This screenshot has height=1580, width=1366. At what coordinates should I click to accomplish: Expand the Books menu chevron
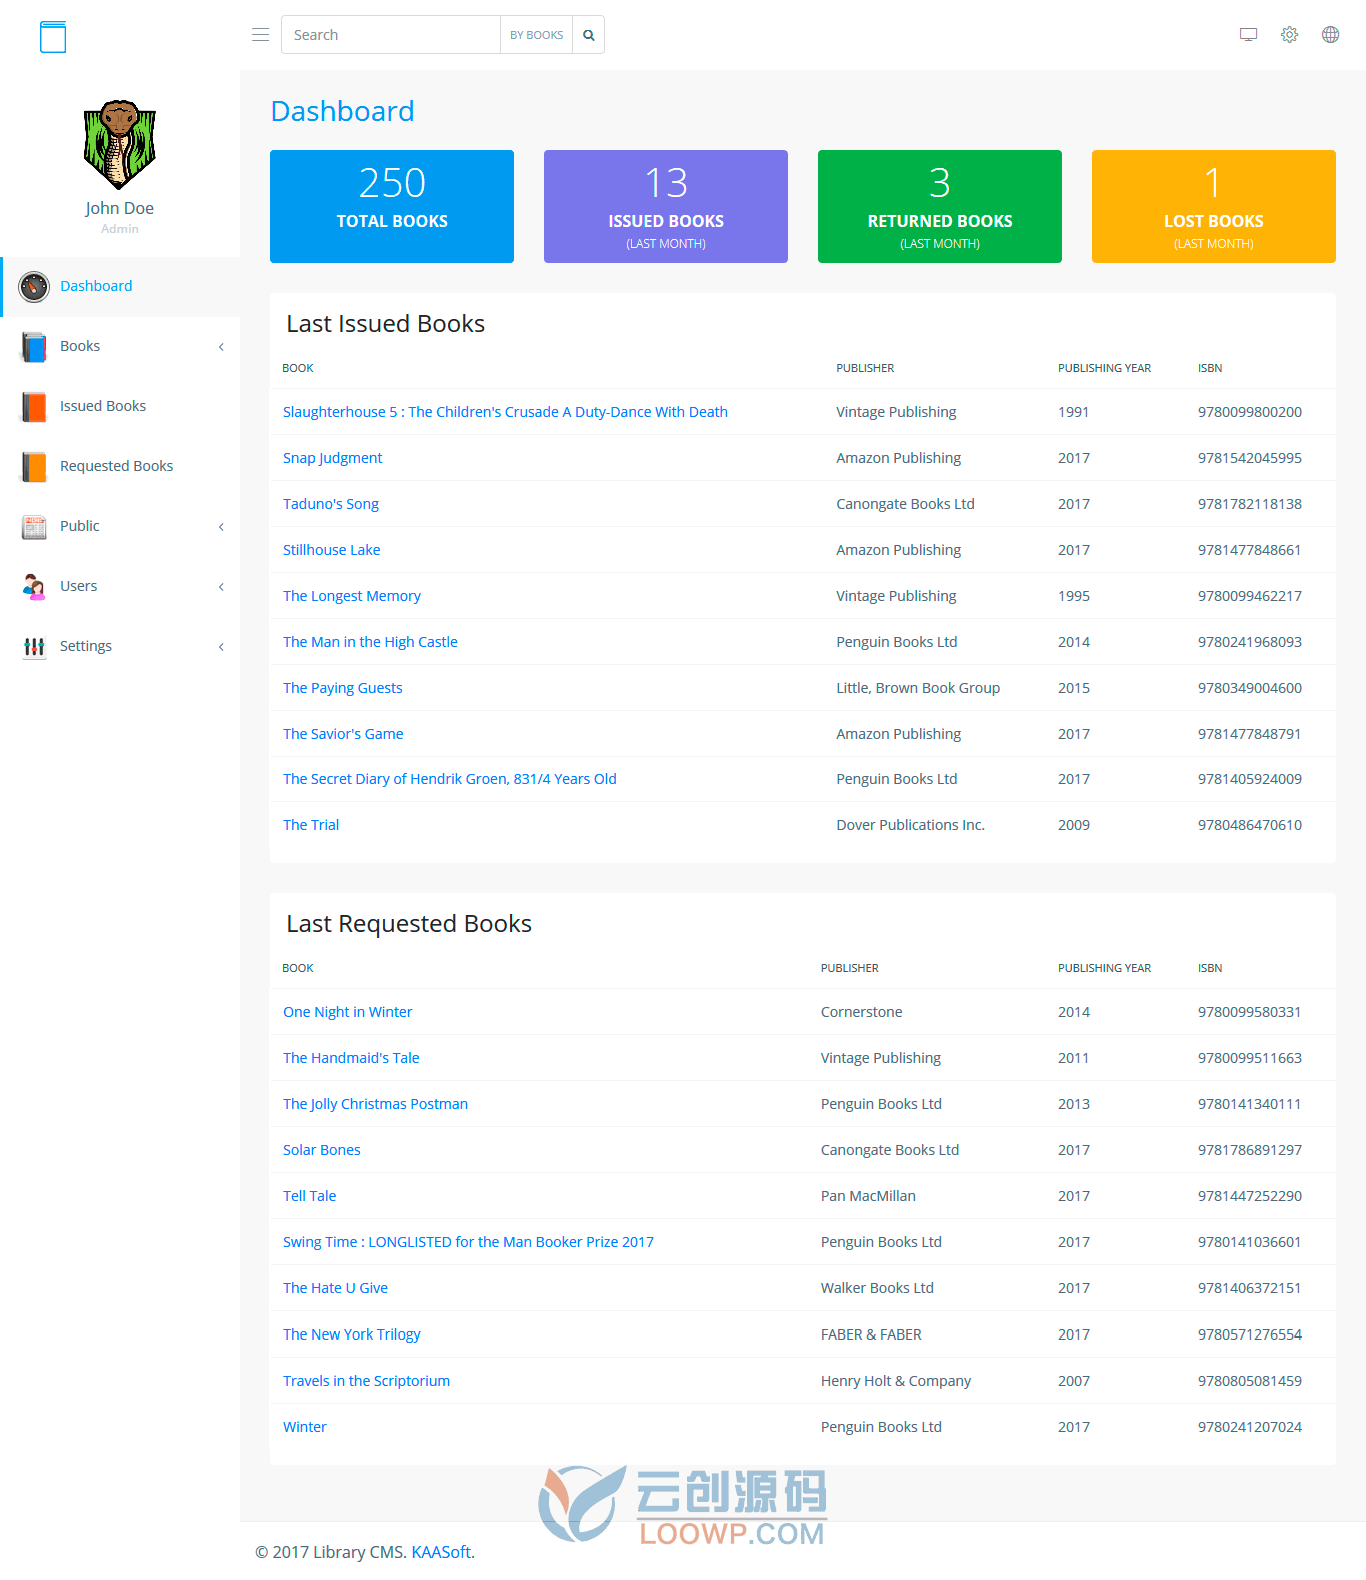(221, 347)
